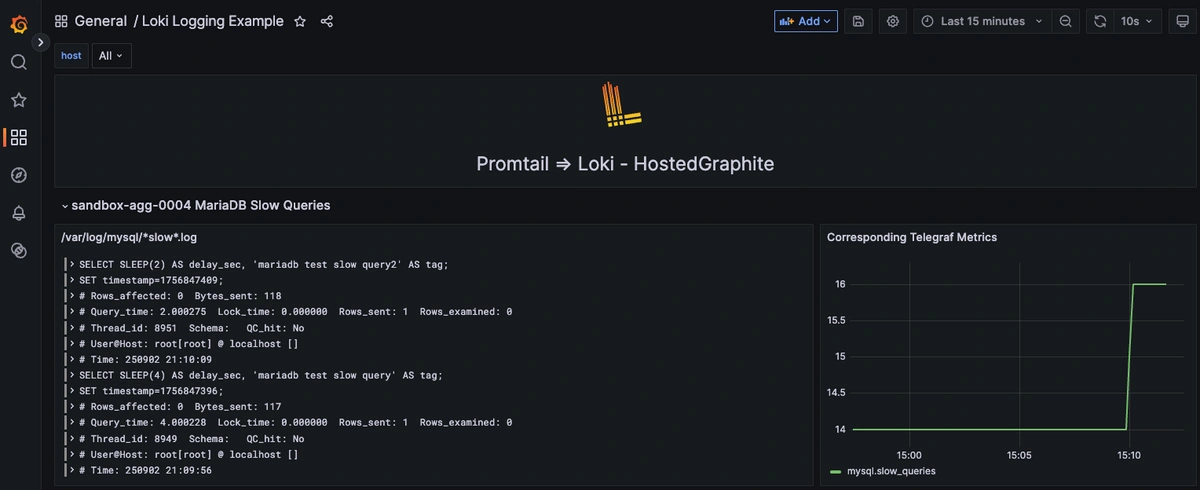Click the /var/log/mysql/*slow*.log panel title
The width and height of the screenshot is (1200, 490).
click(x=131, y=237)
